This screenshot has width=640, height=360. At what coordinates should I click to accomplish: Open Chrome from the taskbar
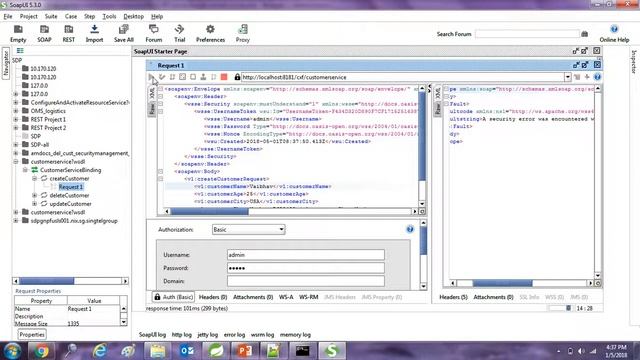pos(41,351)
